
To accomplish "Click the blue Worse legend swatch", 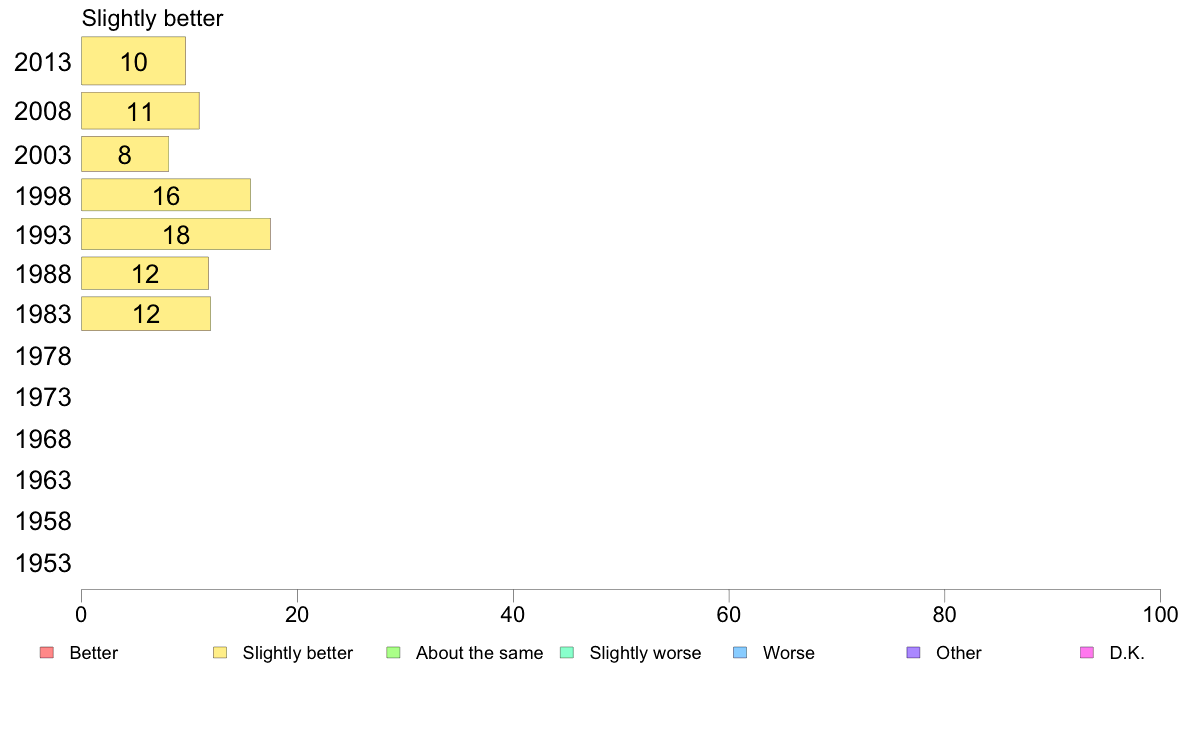I will [x=740, y=653].
